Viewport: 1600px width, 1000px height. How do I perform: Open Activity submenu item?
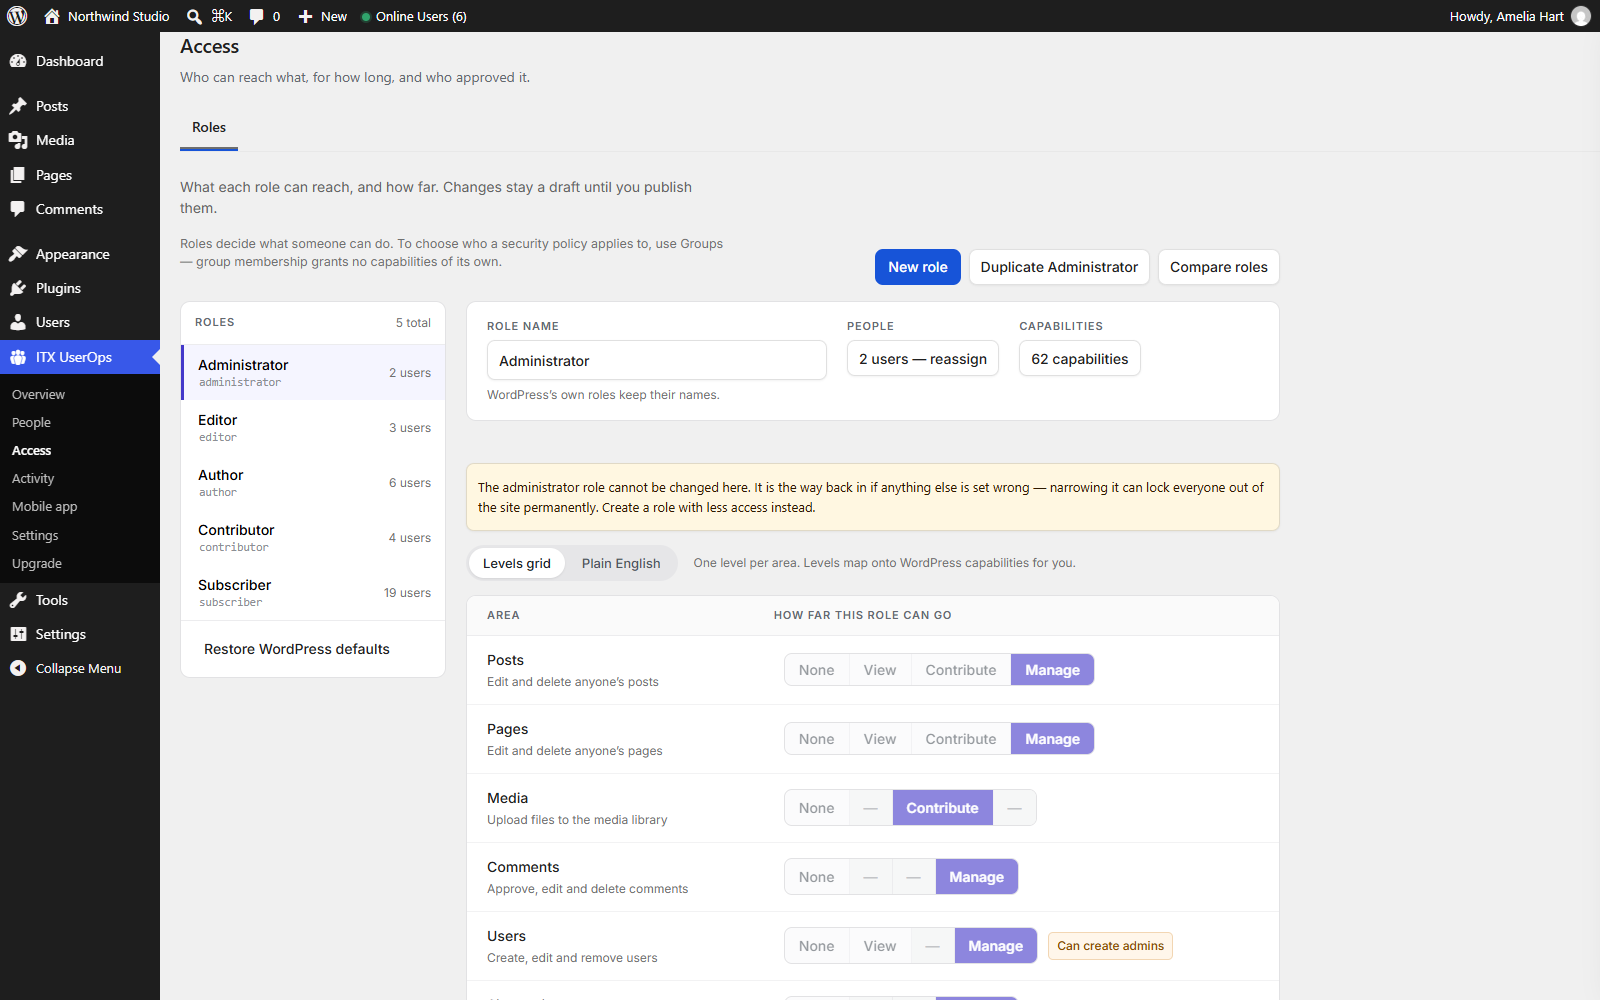33,479
